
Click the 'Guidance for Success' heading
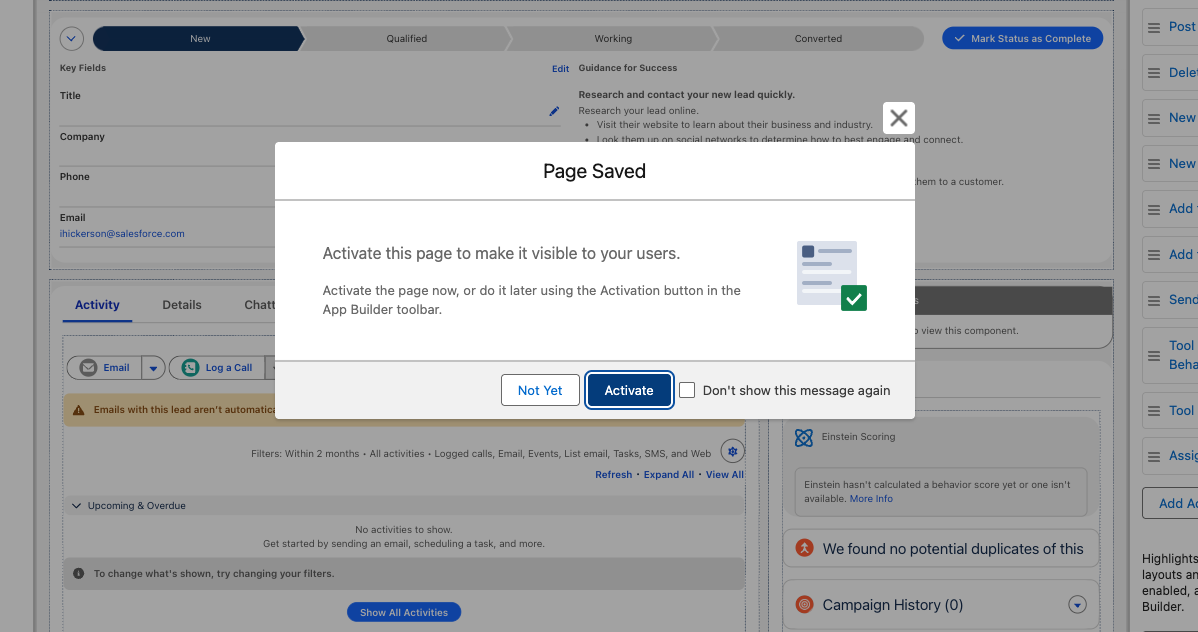pyautogui.click(x=628, y=68)
